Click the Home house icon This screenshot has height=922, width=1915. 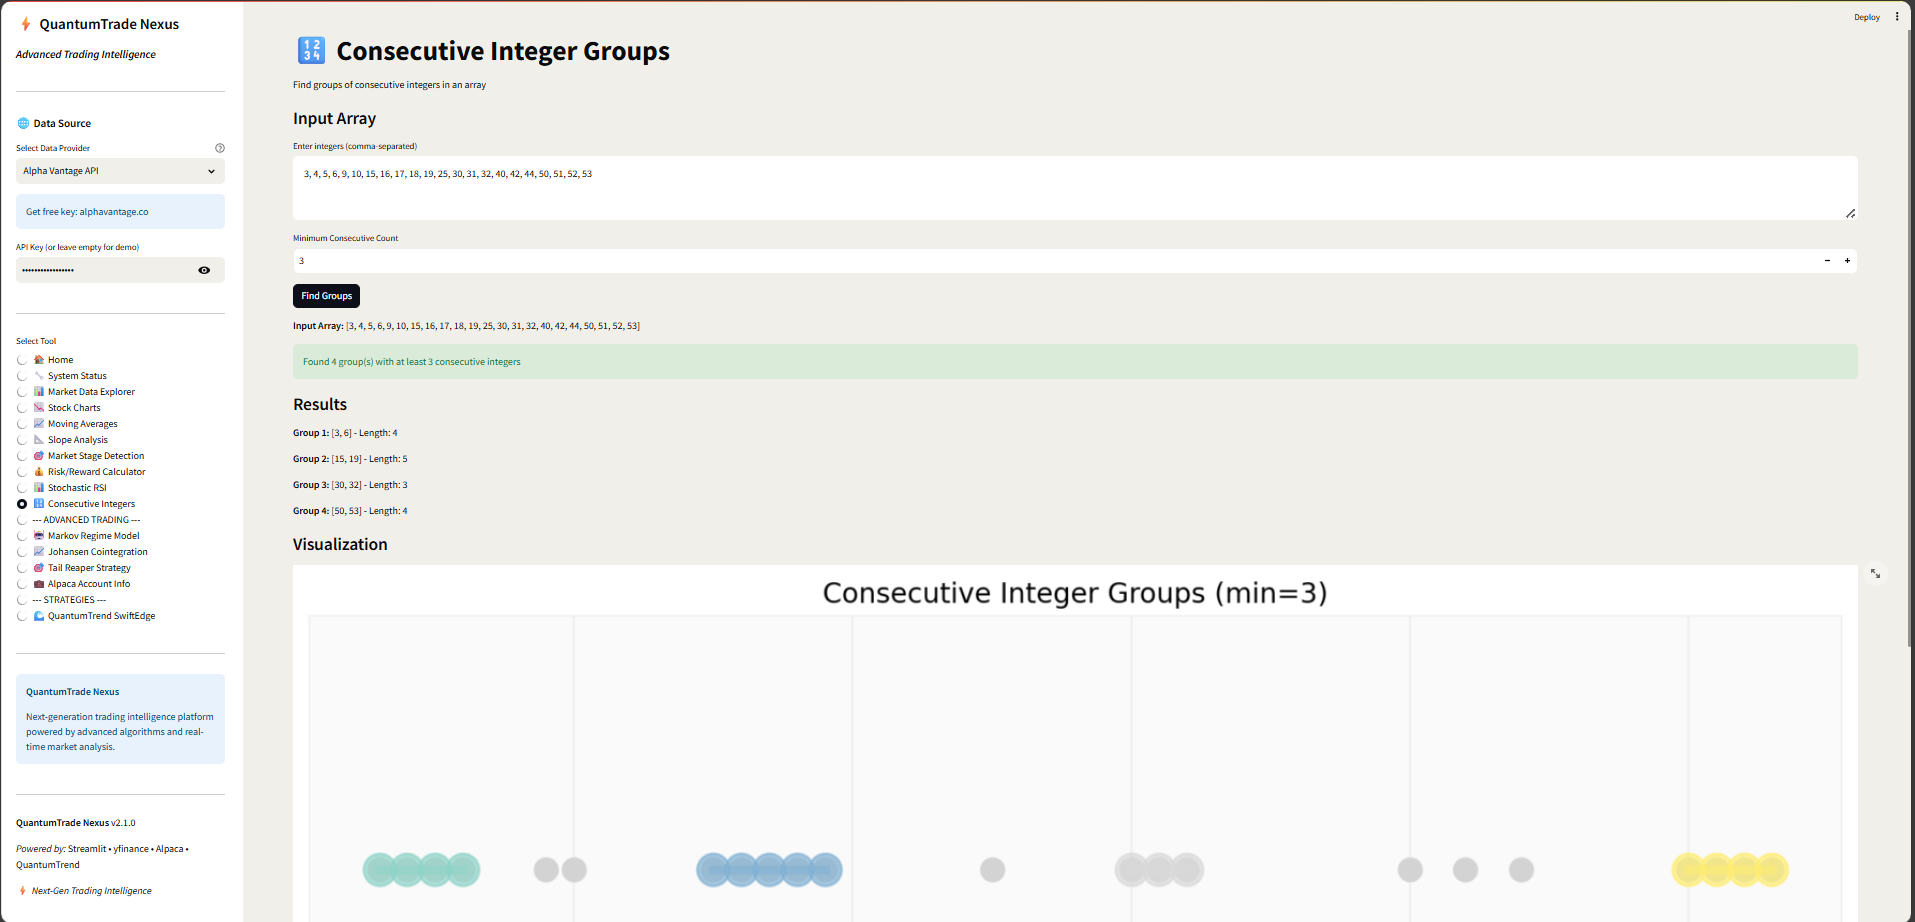39,359
